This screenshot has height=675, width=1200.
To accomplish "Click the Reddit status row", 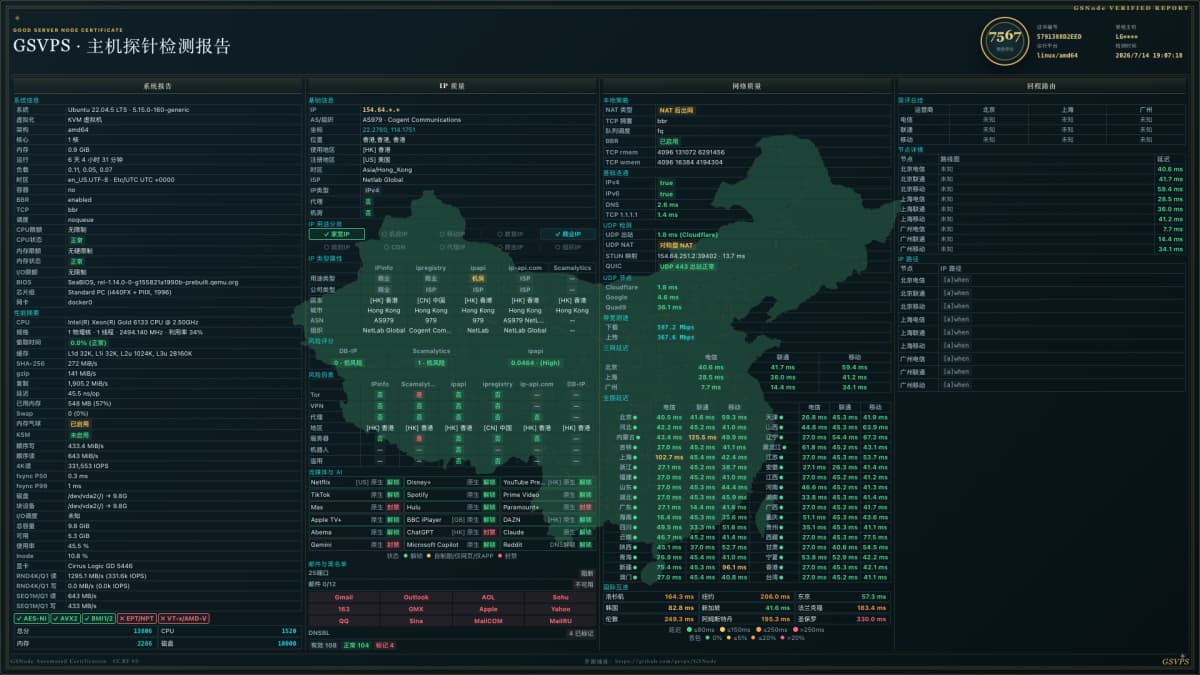I will (x=546, y=545).
